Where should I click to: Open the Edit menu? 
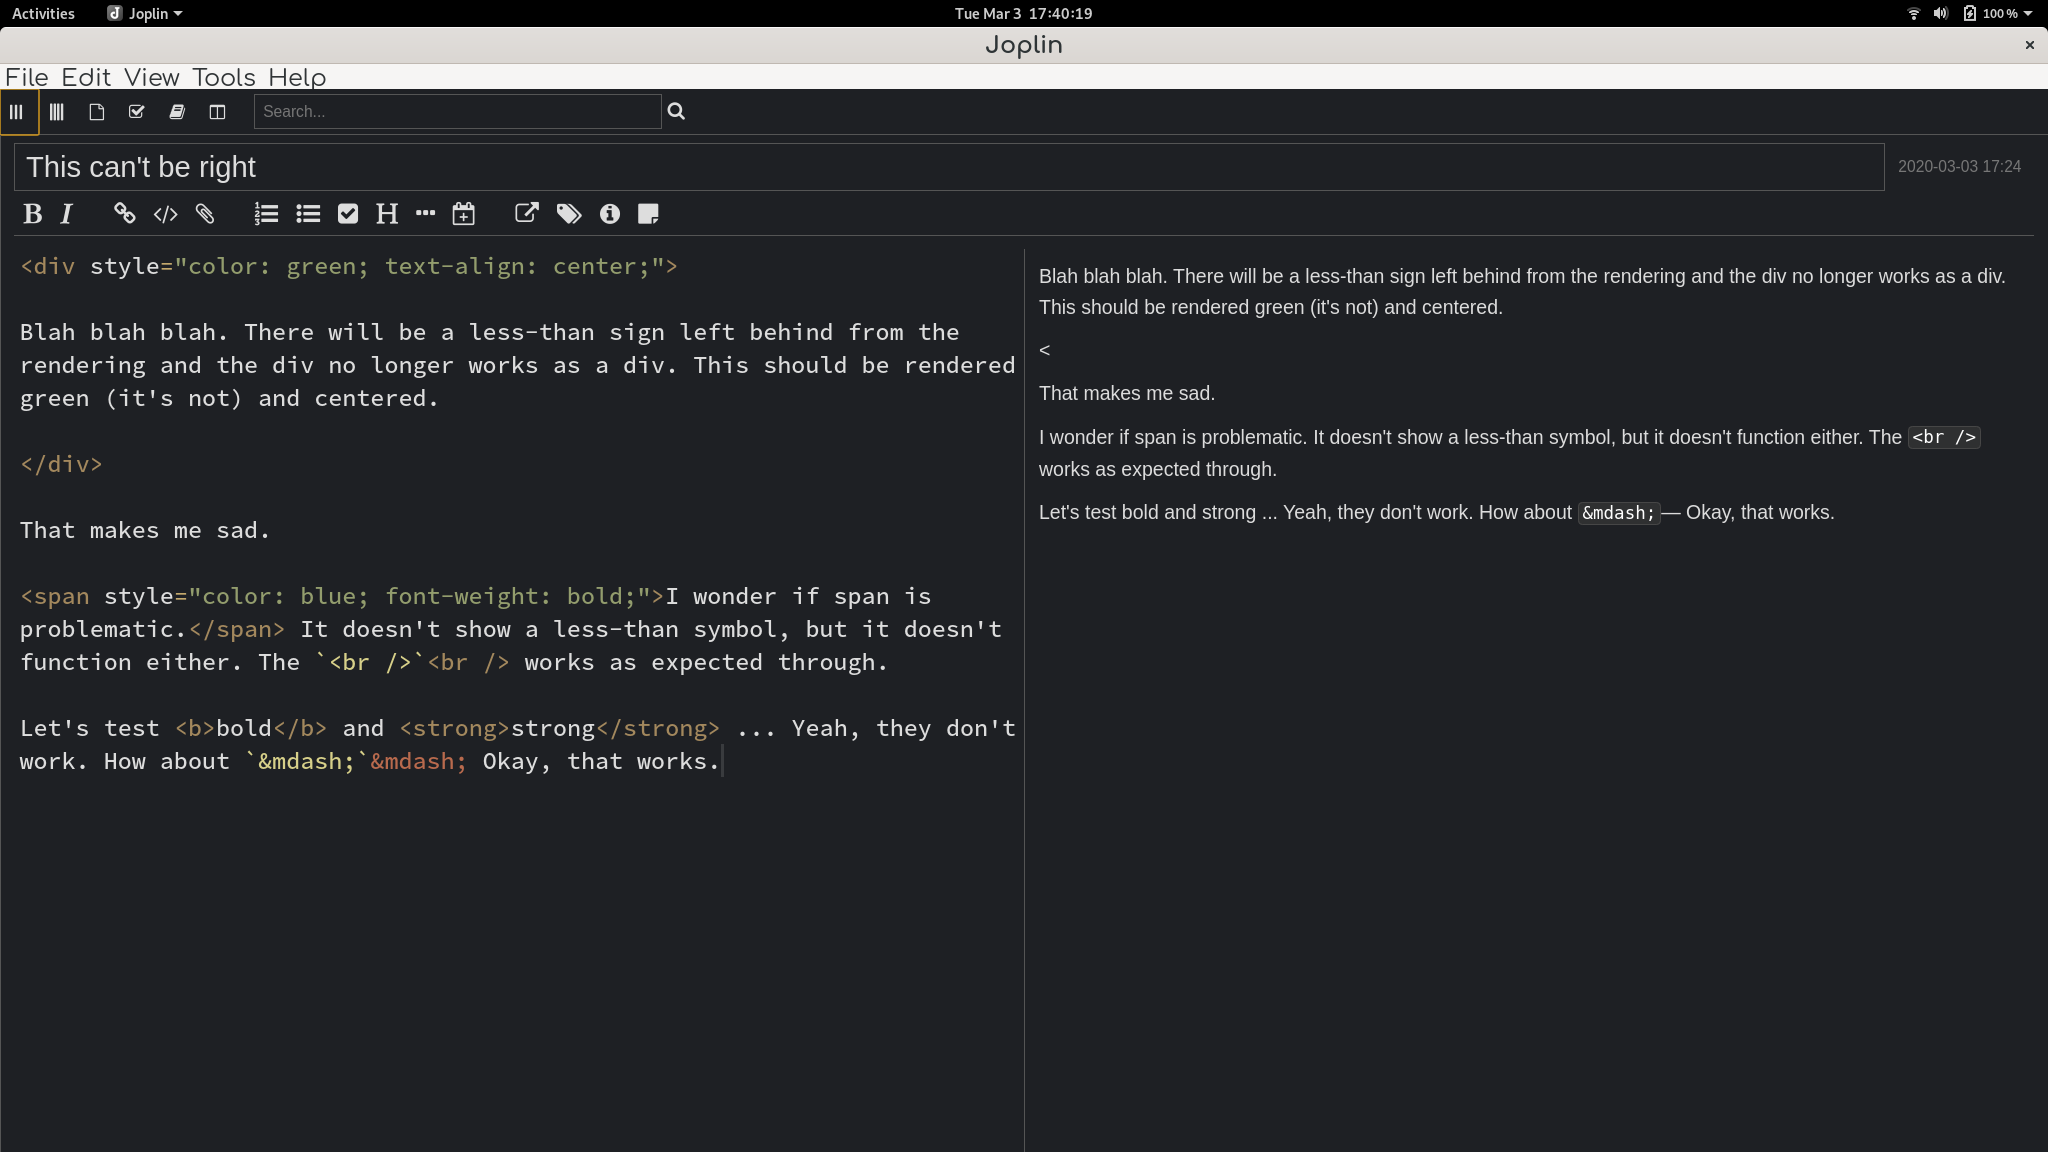pos(86,77)
